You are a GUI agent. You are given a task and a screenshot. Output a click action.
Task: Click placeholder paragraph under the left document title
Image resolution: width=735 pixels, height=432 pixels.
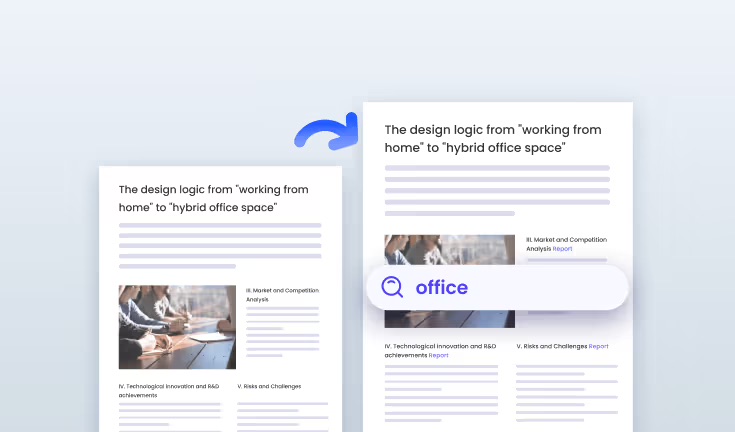pos(219,246)
